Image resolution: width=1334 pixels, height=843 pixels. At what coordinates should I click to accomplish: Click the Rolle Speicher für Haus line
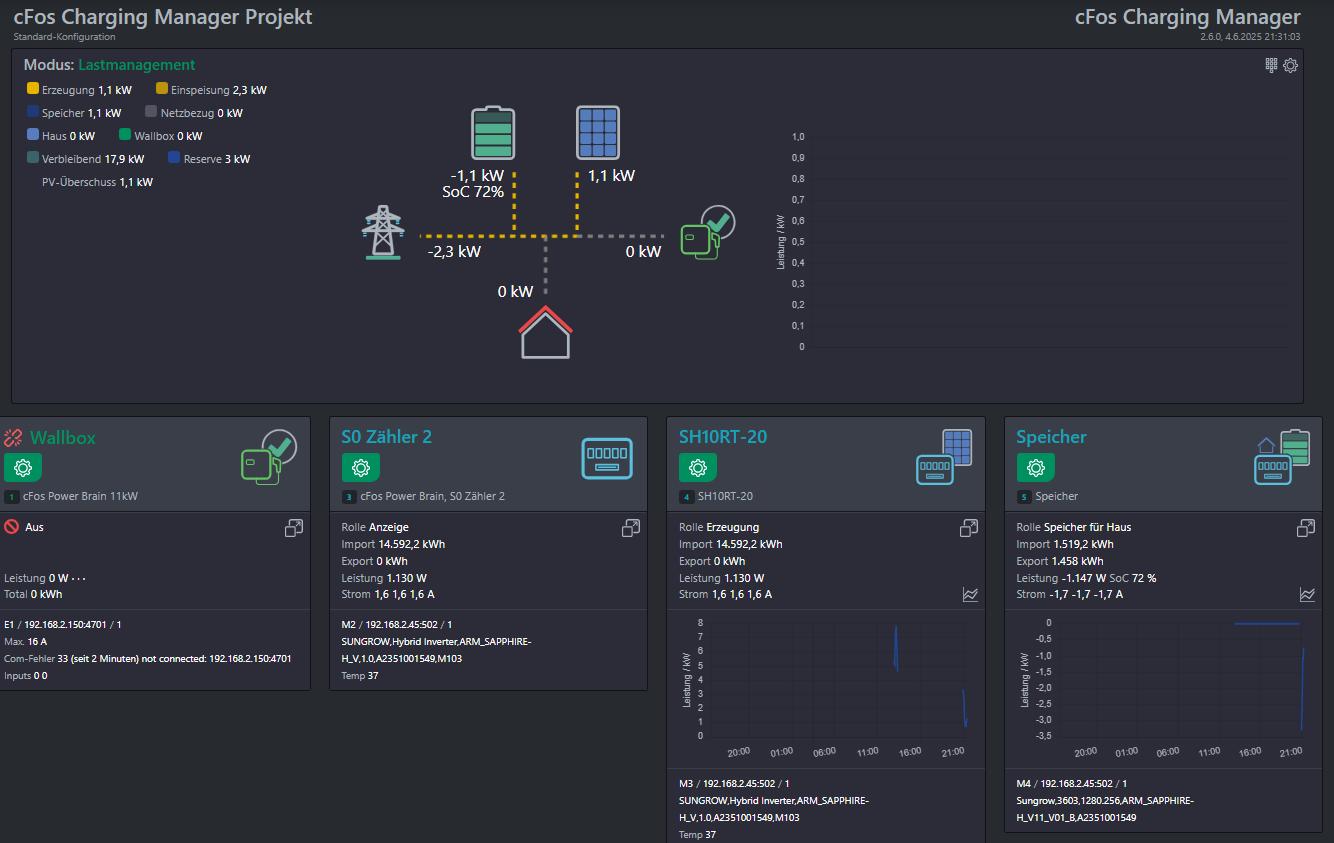1074,527
